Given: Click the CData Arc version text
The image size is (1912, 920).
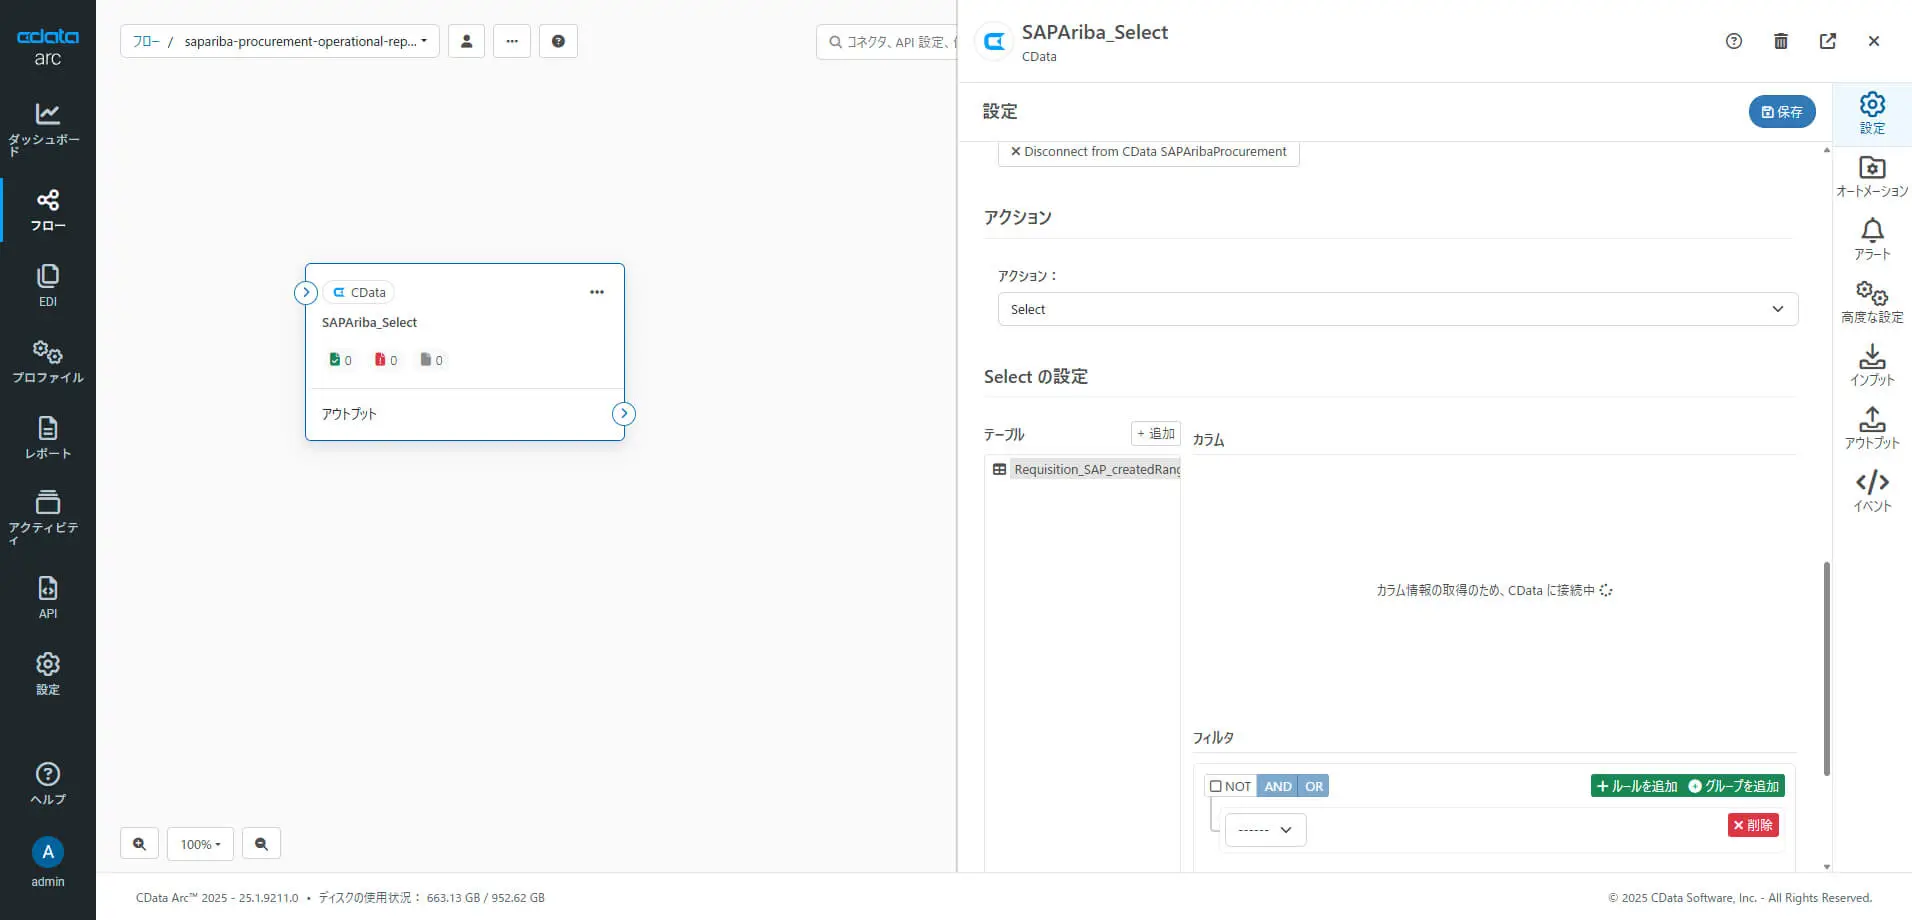Looking at the screenshot, I should tap(217, 898).
